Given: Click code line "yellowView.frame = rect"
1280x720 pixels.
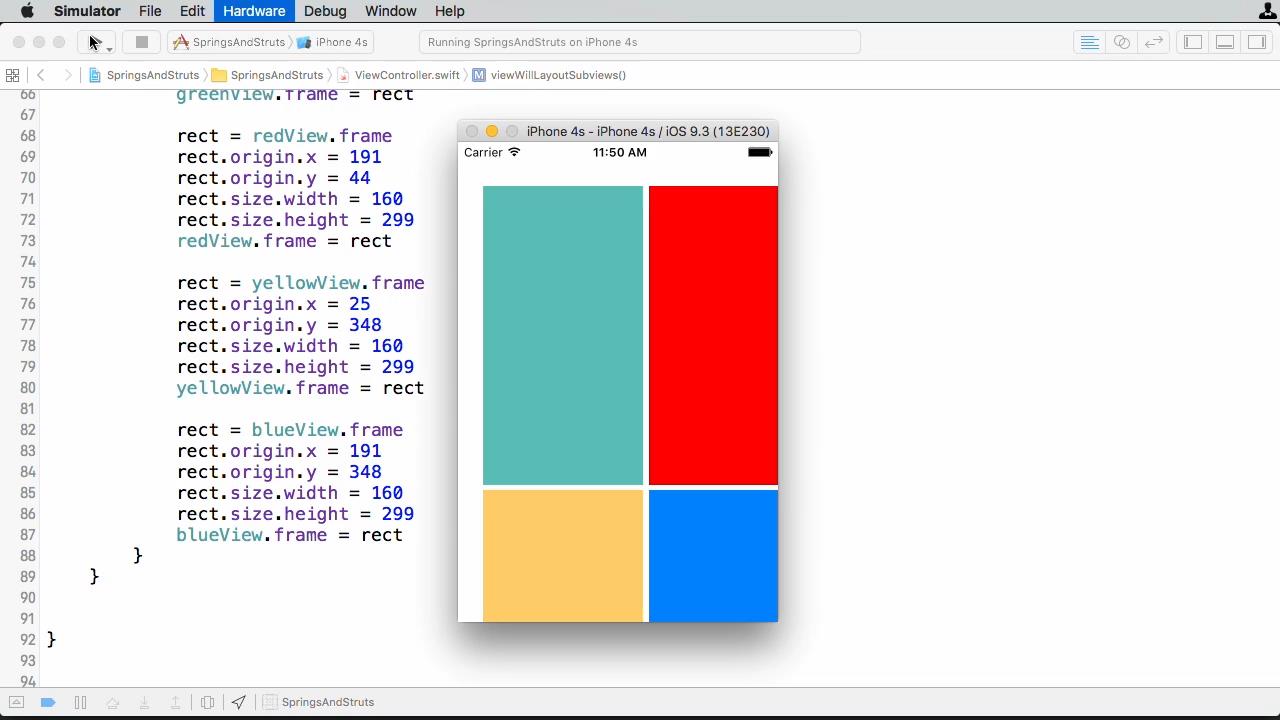Looking at the screenshot, I should click(x=300, y=388).
